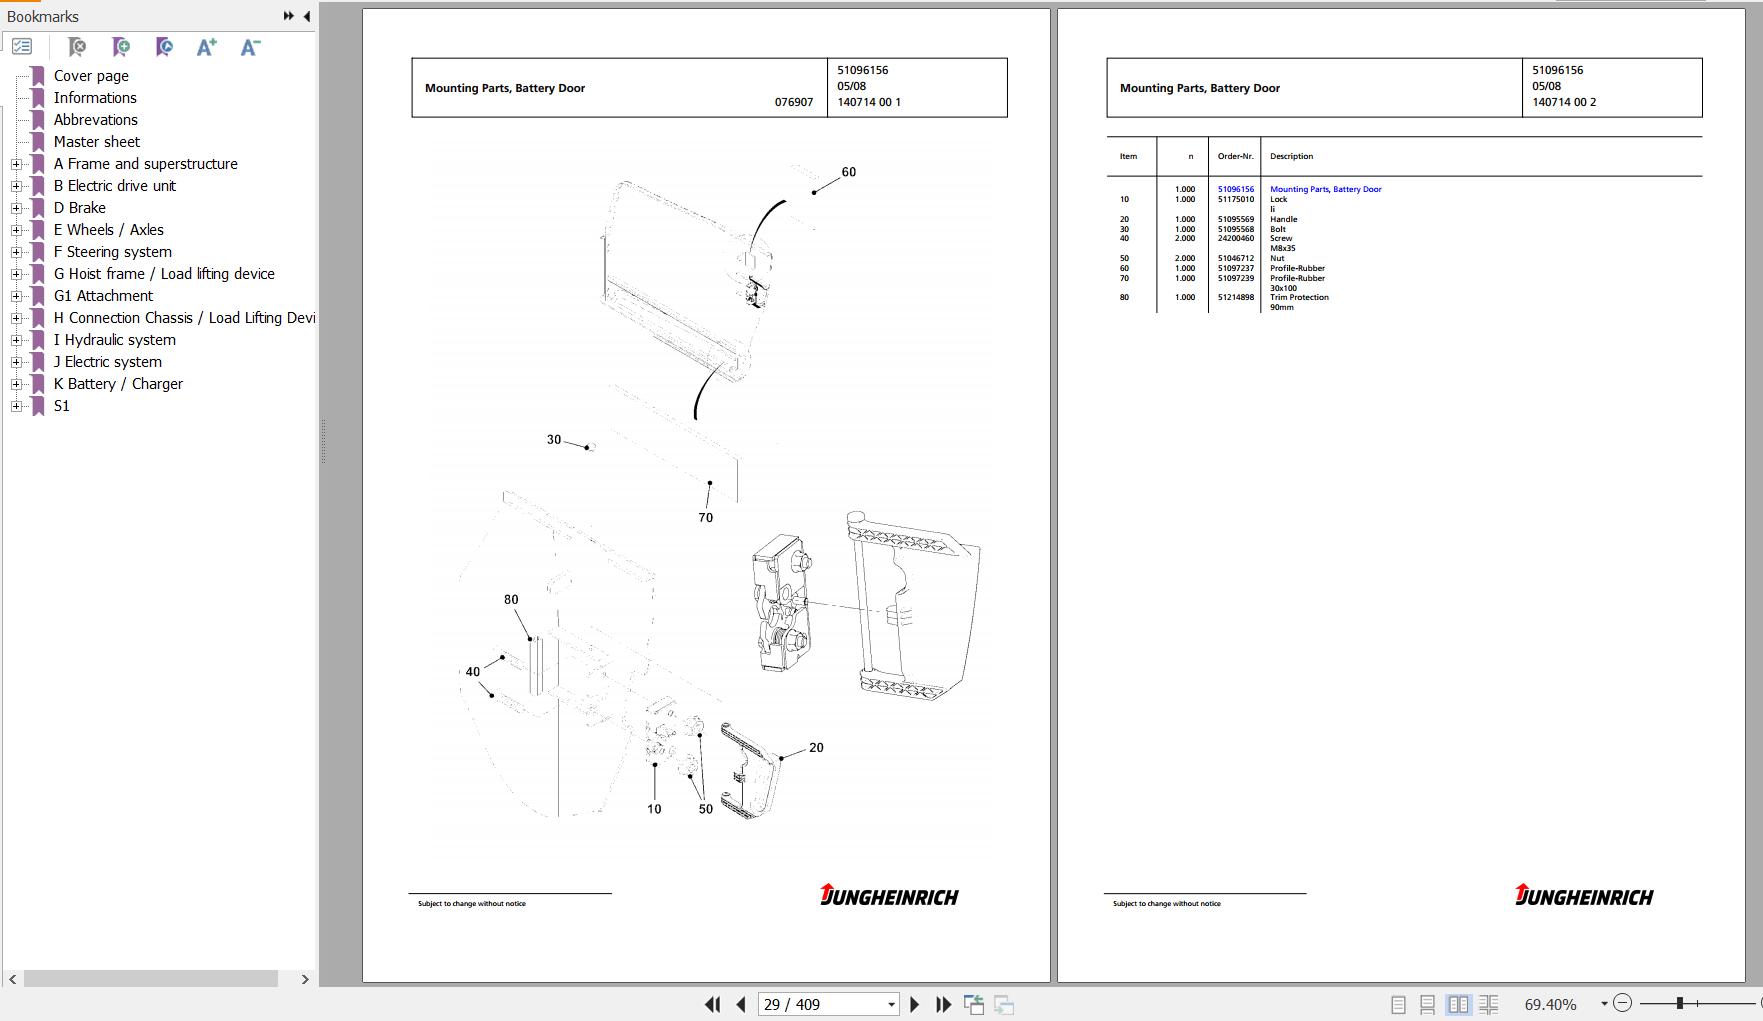This screenshot has height=1021, width=1763.
Task: Expand the S1 bookmark node
Action: pyautogui.click(x=16, y=406)
